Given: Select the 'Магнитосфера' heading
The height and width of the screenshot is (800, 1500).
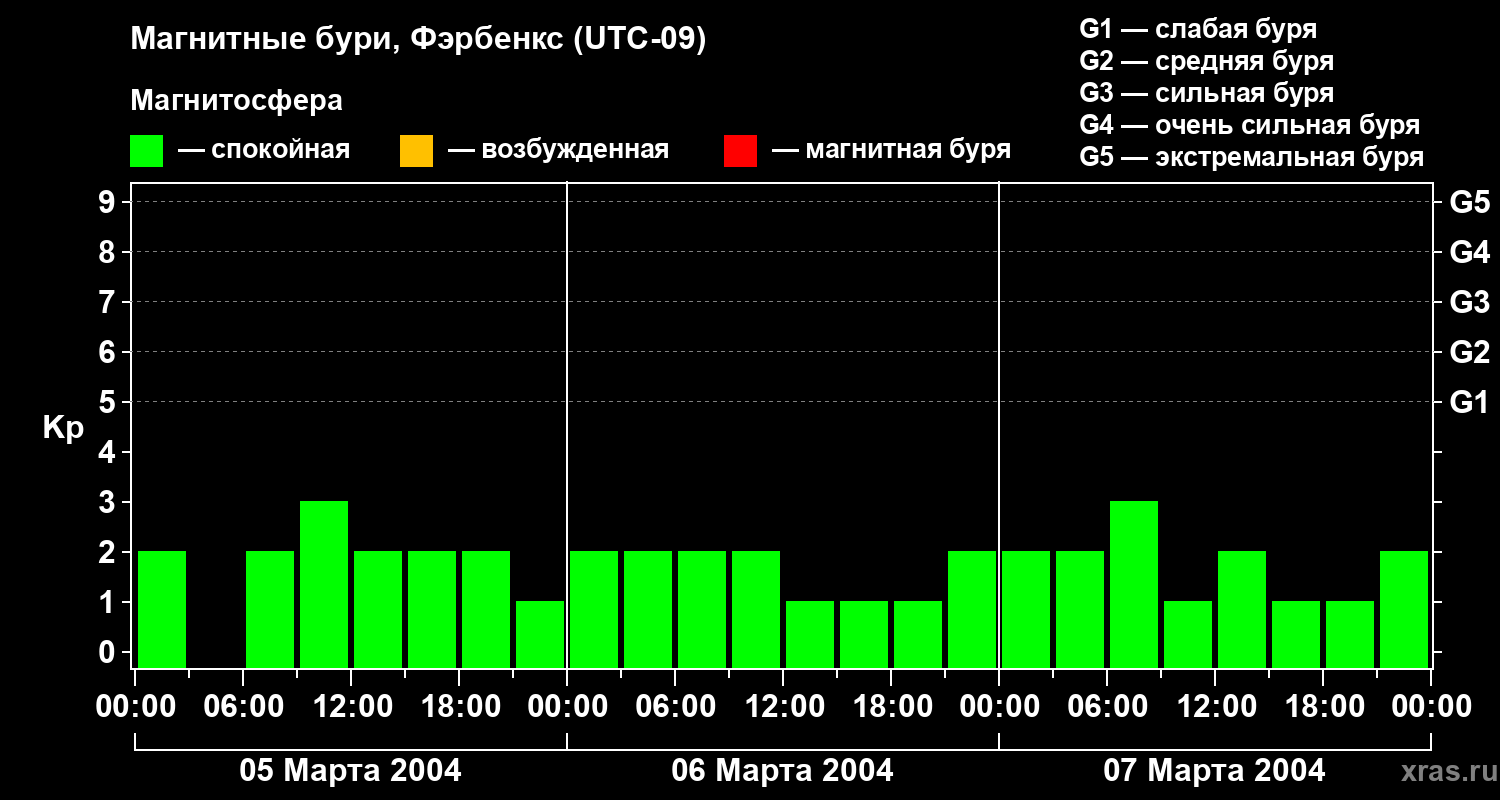Looking at the screenshot, I should (x=236, y=101).
